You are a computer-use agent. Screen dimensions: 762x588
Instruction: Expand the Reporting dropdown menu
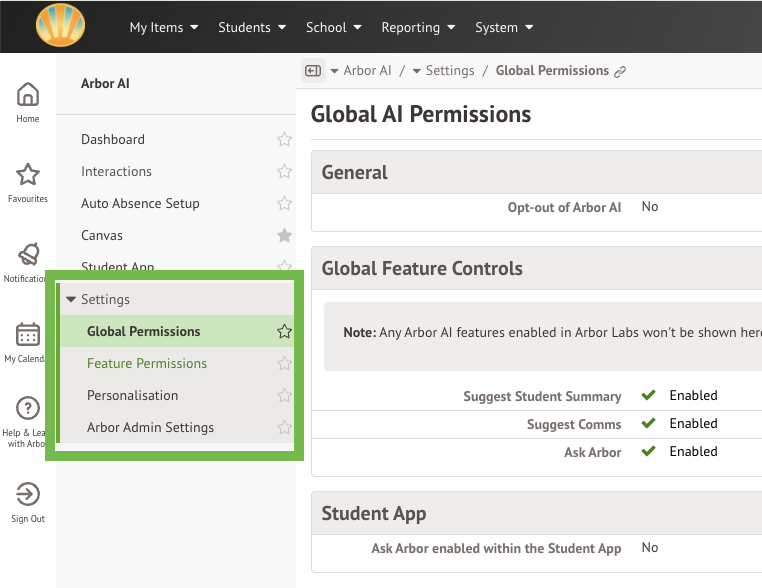coord(418,27)
